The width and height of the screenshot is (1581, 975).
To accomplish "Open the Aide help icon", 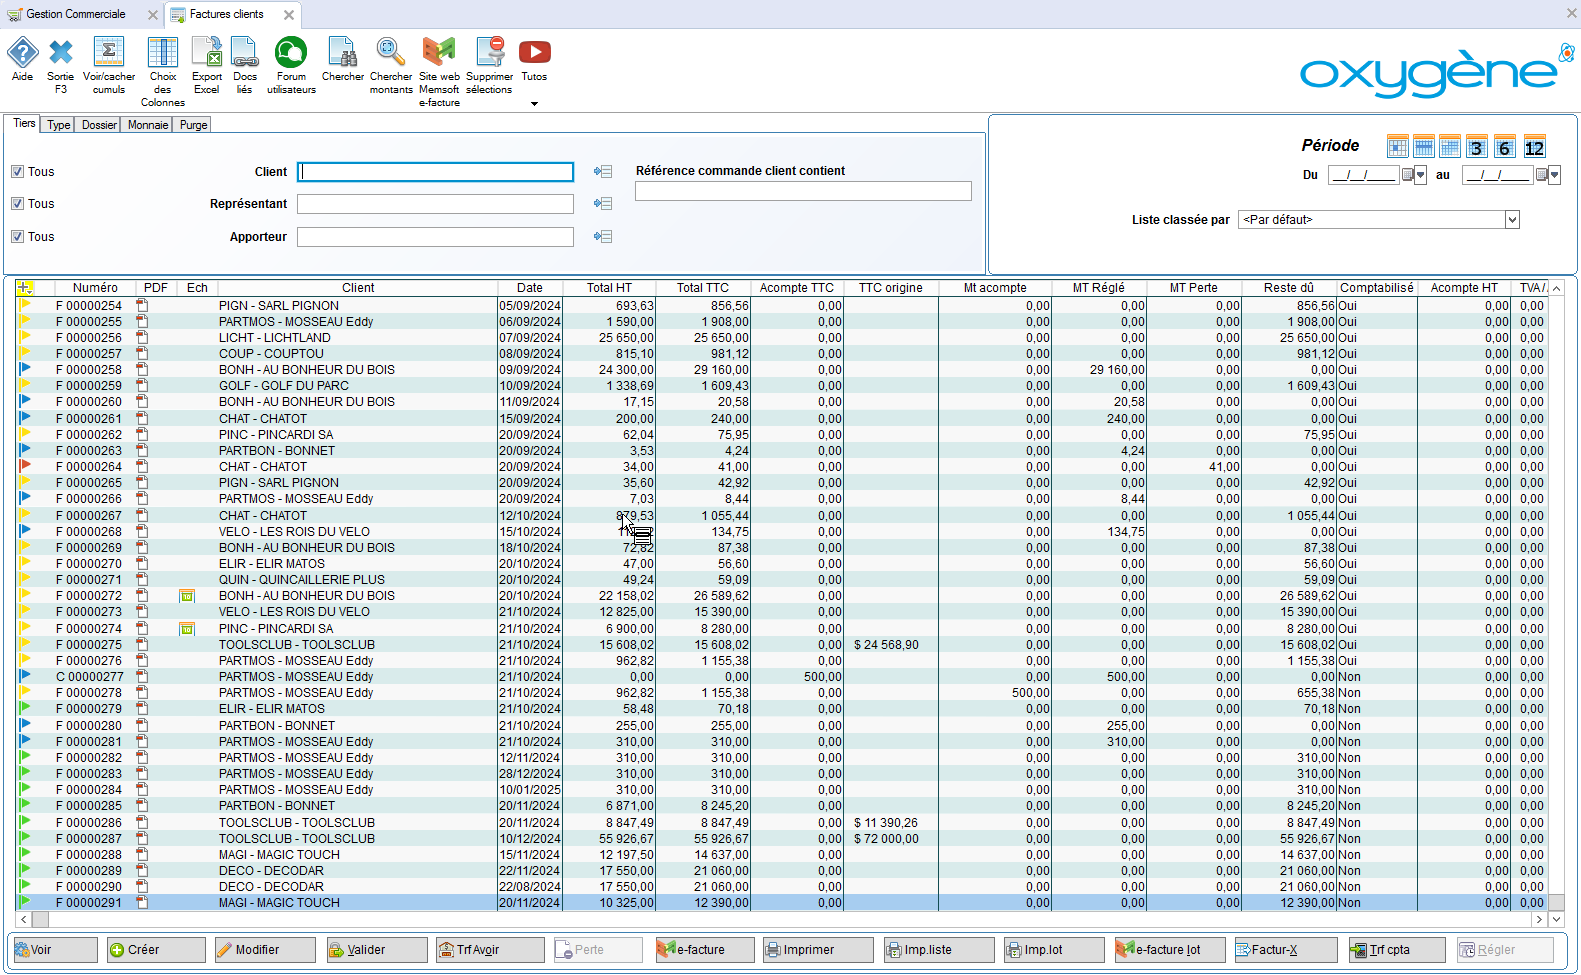I will (22, 53).
